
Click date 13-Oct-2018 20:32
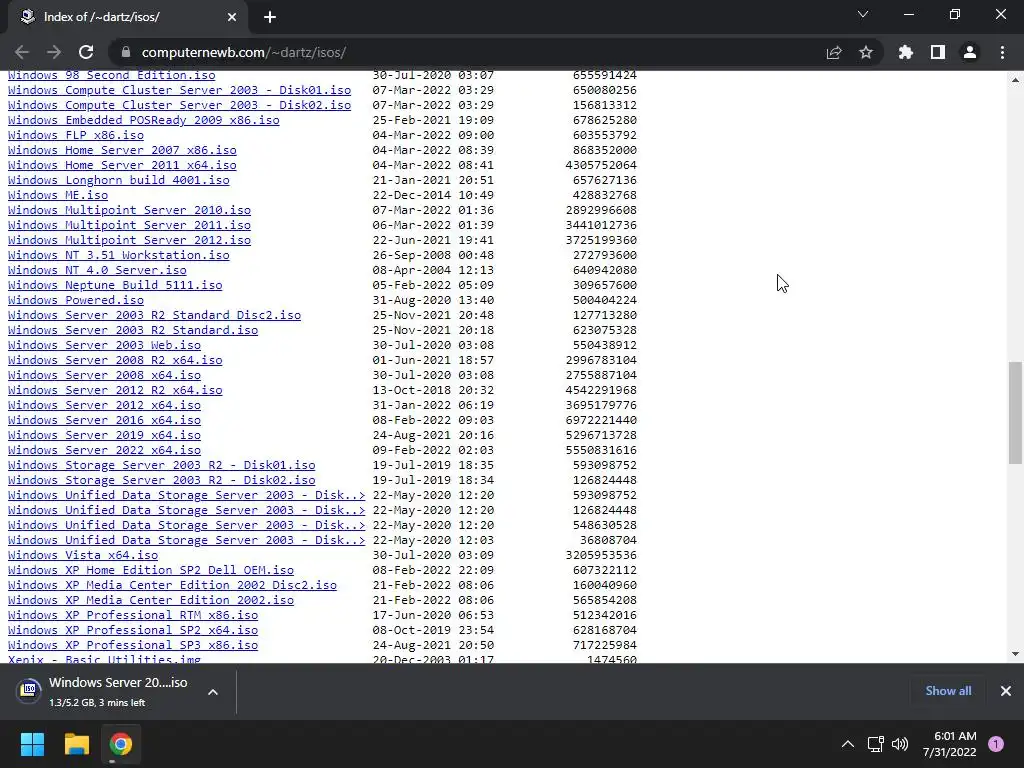[x=433, y=390]
